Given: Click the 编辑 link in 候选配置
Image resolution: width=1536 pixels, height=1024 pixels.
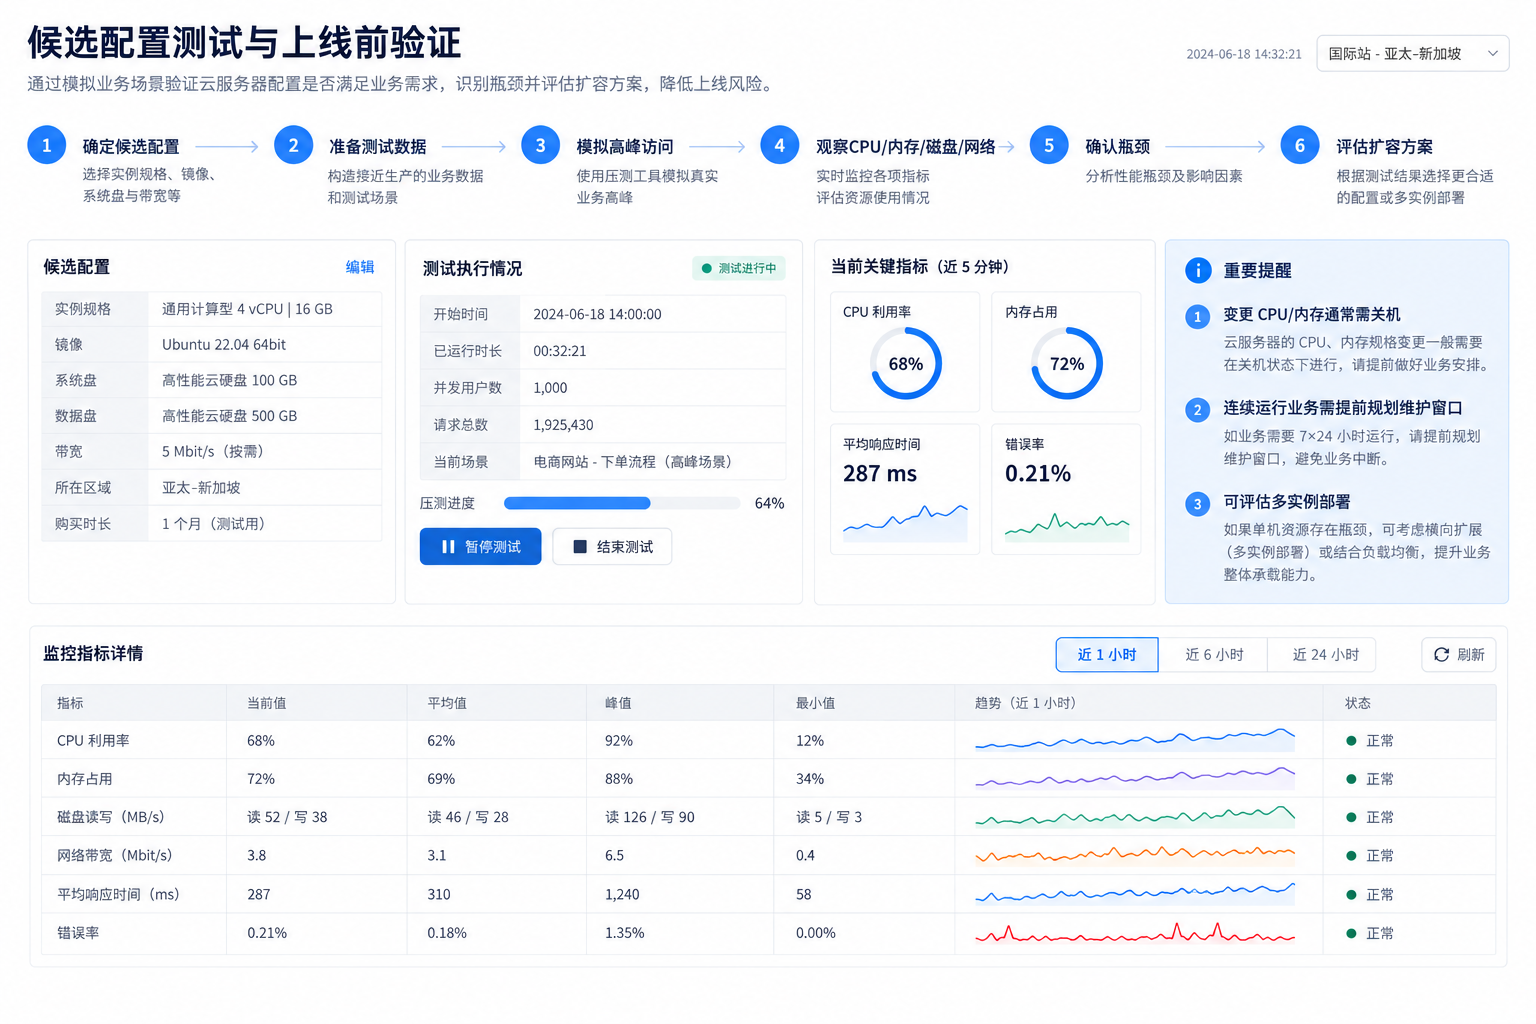Looking at the screenshot, I should pos(360,267).
